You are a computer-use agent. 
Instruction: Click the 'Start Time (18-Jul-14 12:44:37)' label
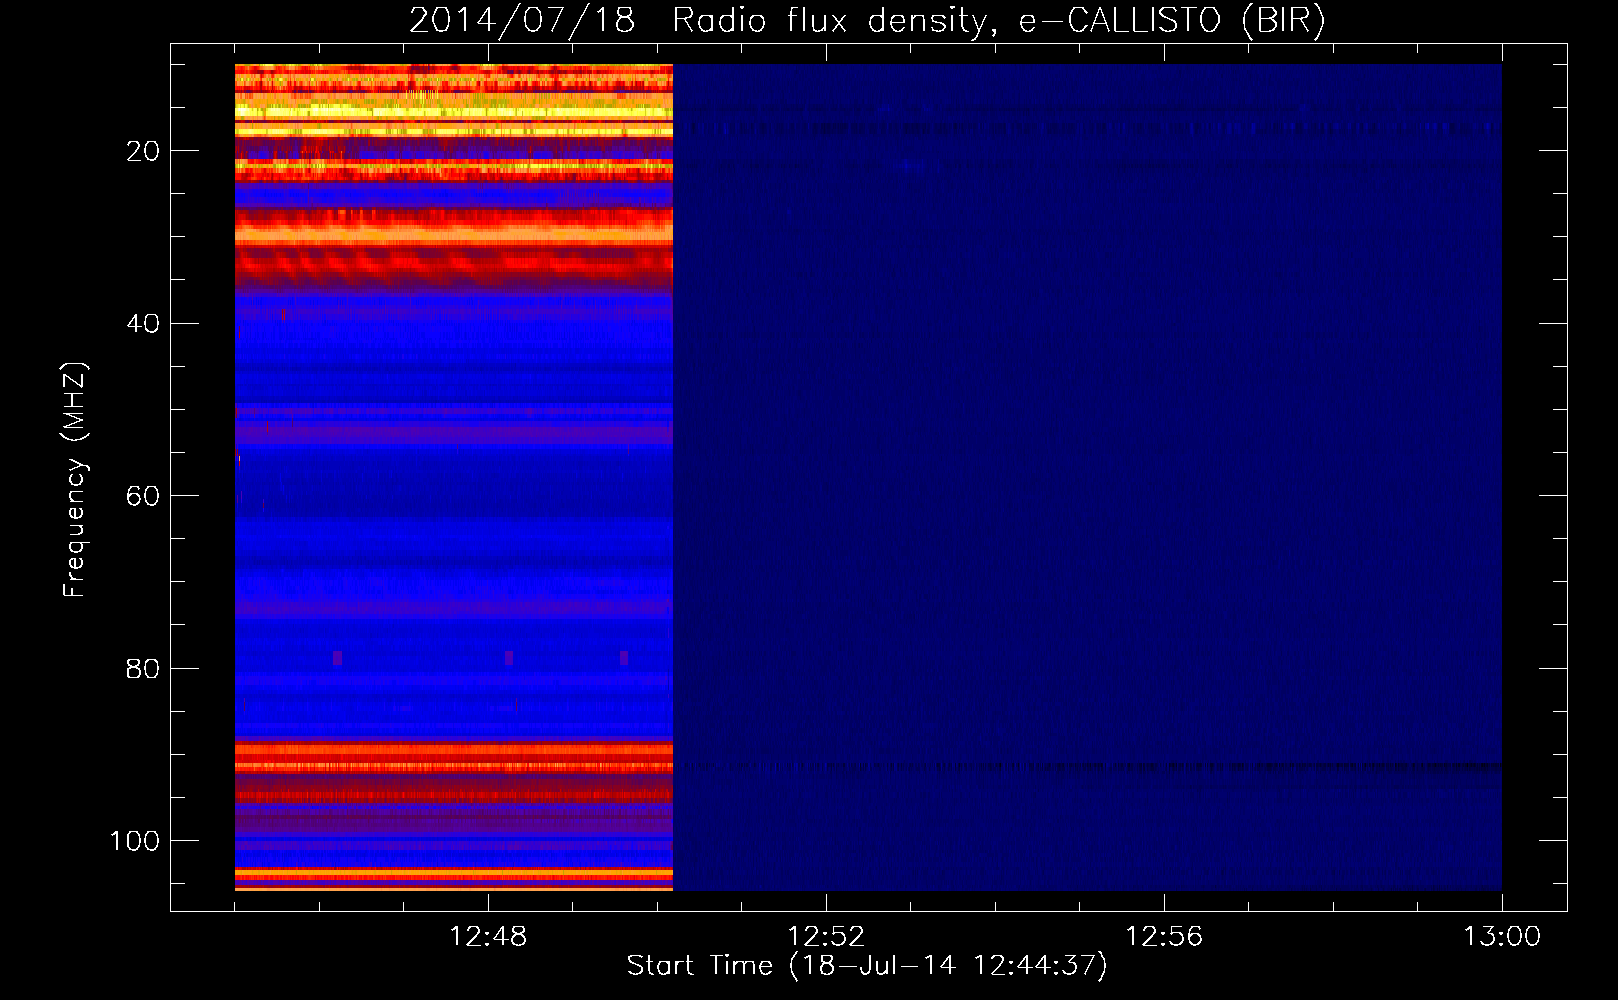pyautogui.click(x=867, y=966)
